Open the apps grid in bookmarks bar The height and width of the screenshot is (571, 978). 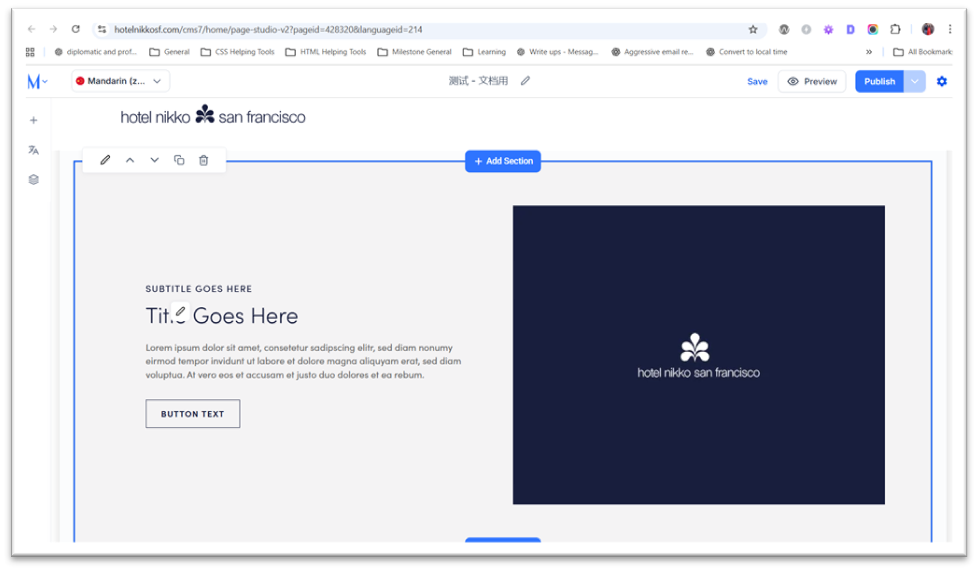coord(30,52)
